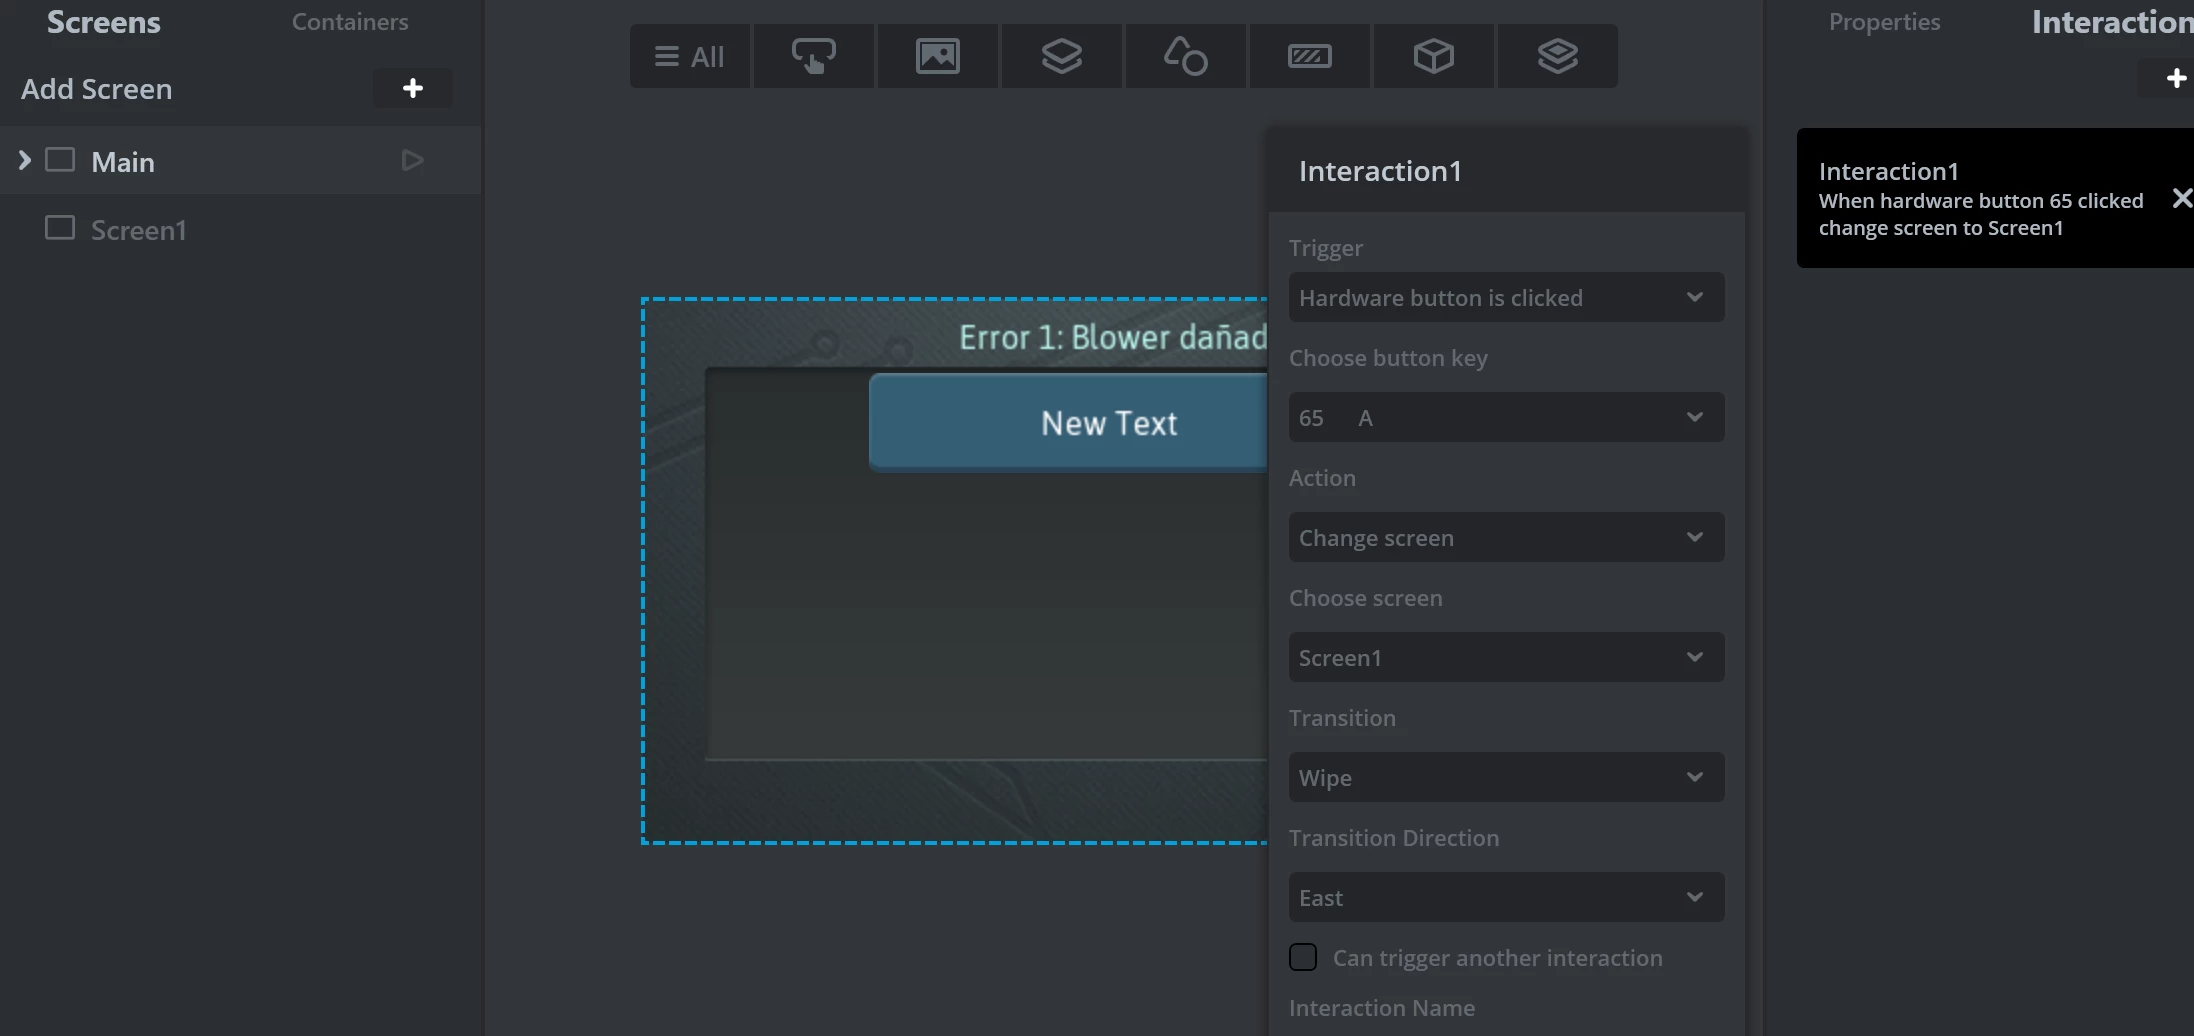Show all widgets with the All filter

(689, 56)
